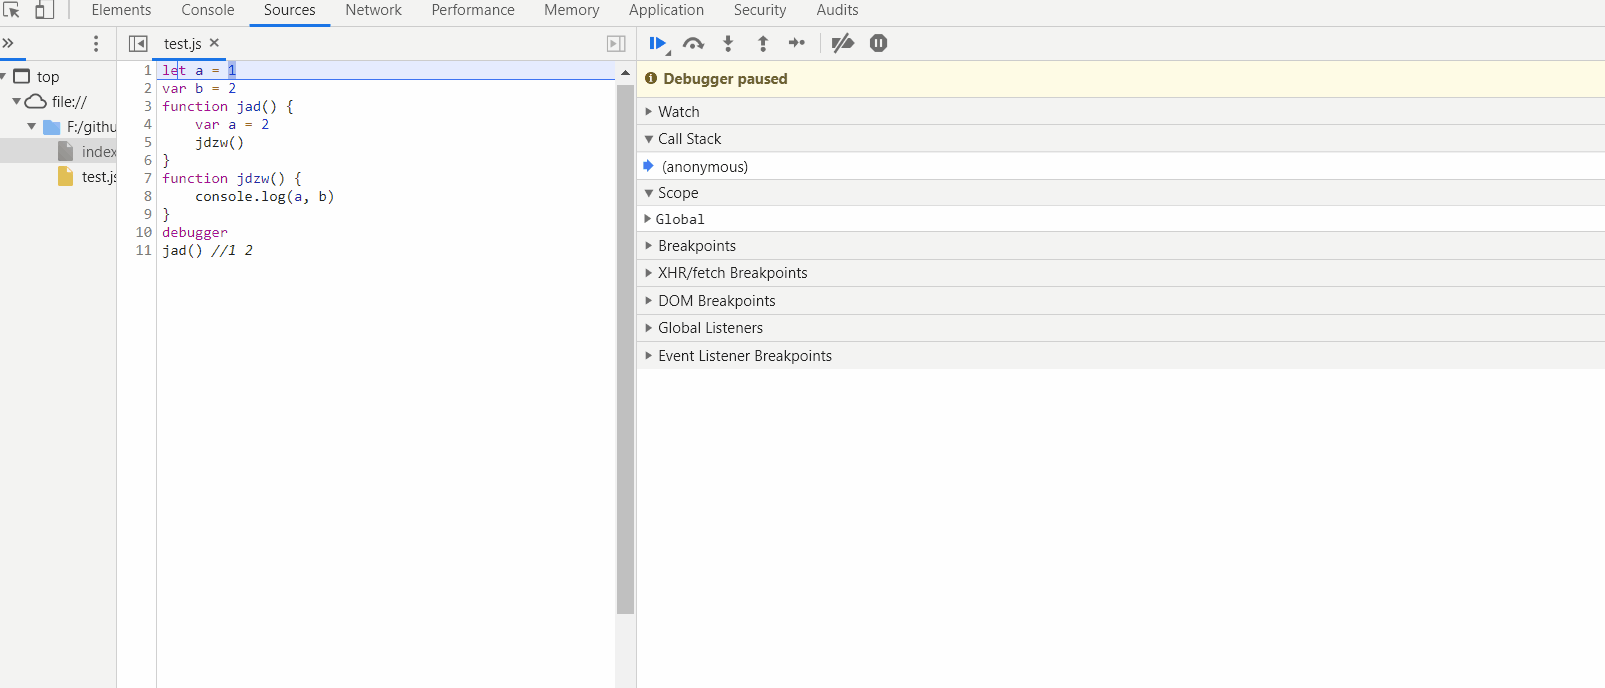Viewport: 1605px width, 688px height.
Task: Hide the file navigator pane
Action: coord(138,43)
